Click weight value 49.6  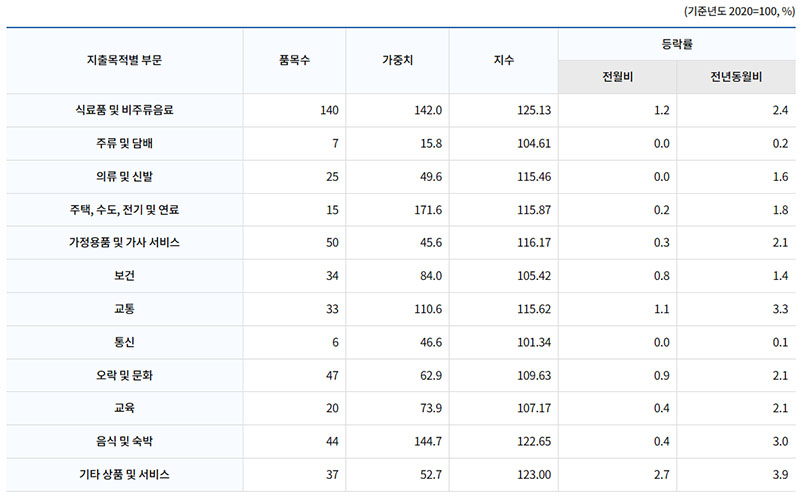[x=431, y=177]
